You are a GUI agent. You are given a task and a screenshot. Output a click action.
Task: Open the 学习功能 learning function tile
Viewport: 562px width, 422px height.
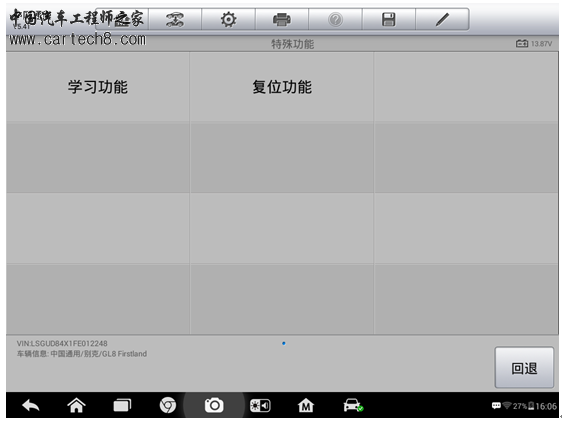(97, 87)
